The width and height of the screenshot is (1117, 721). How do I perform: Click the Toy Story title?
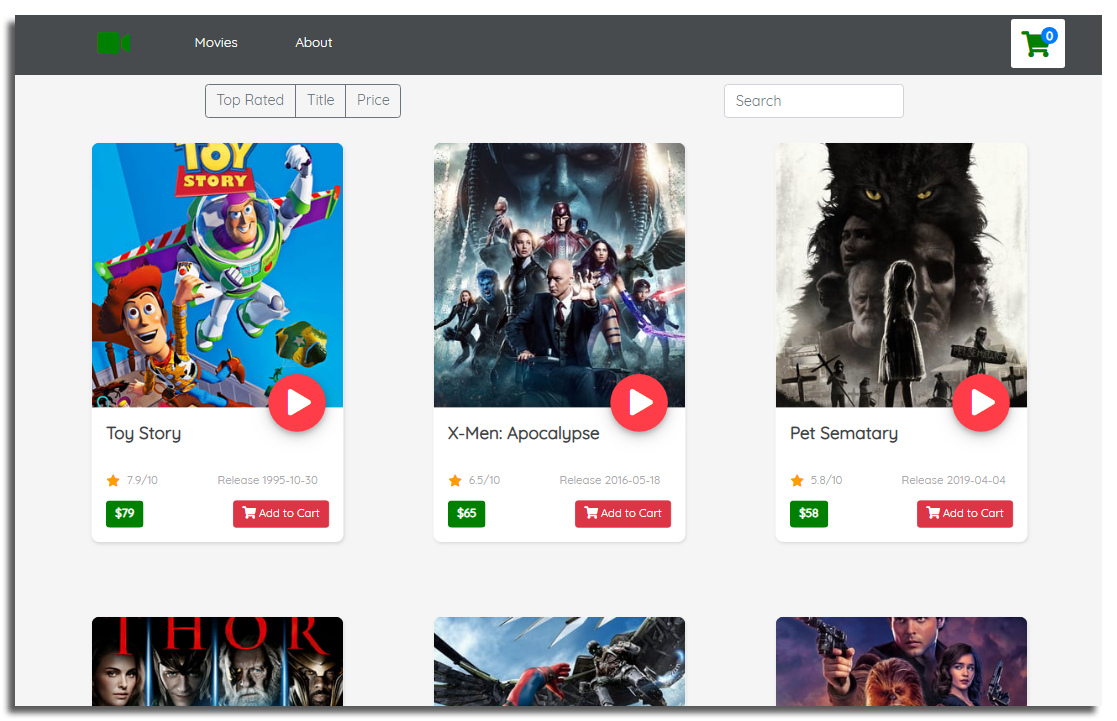(x=143, y=433)
